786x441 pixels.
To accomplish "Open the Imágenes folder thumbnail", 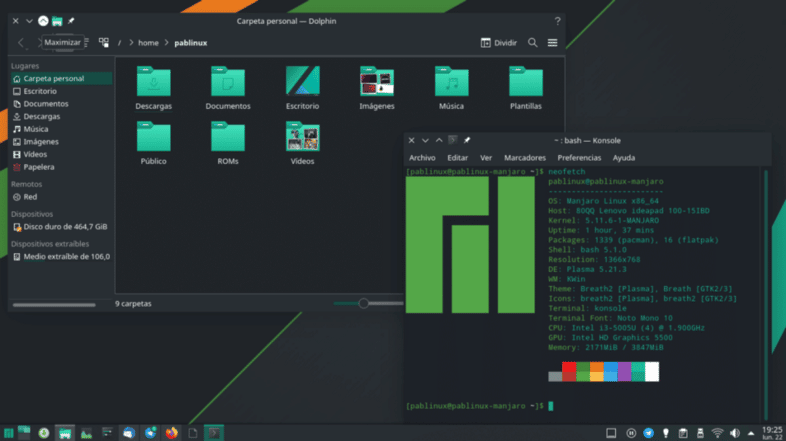I will pos(376,81).
